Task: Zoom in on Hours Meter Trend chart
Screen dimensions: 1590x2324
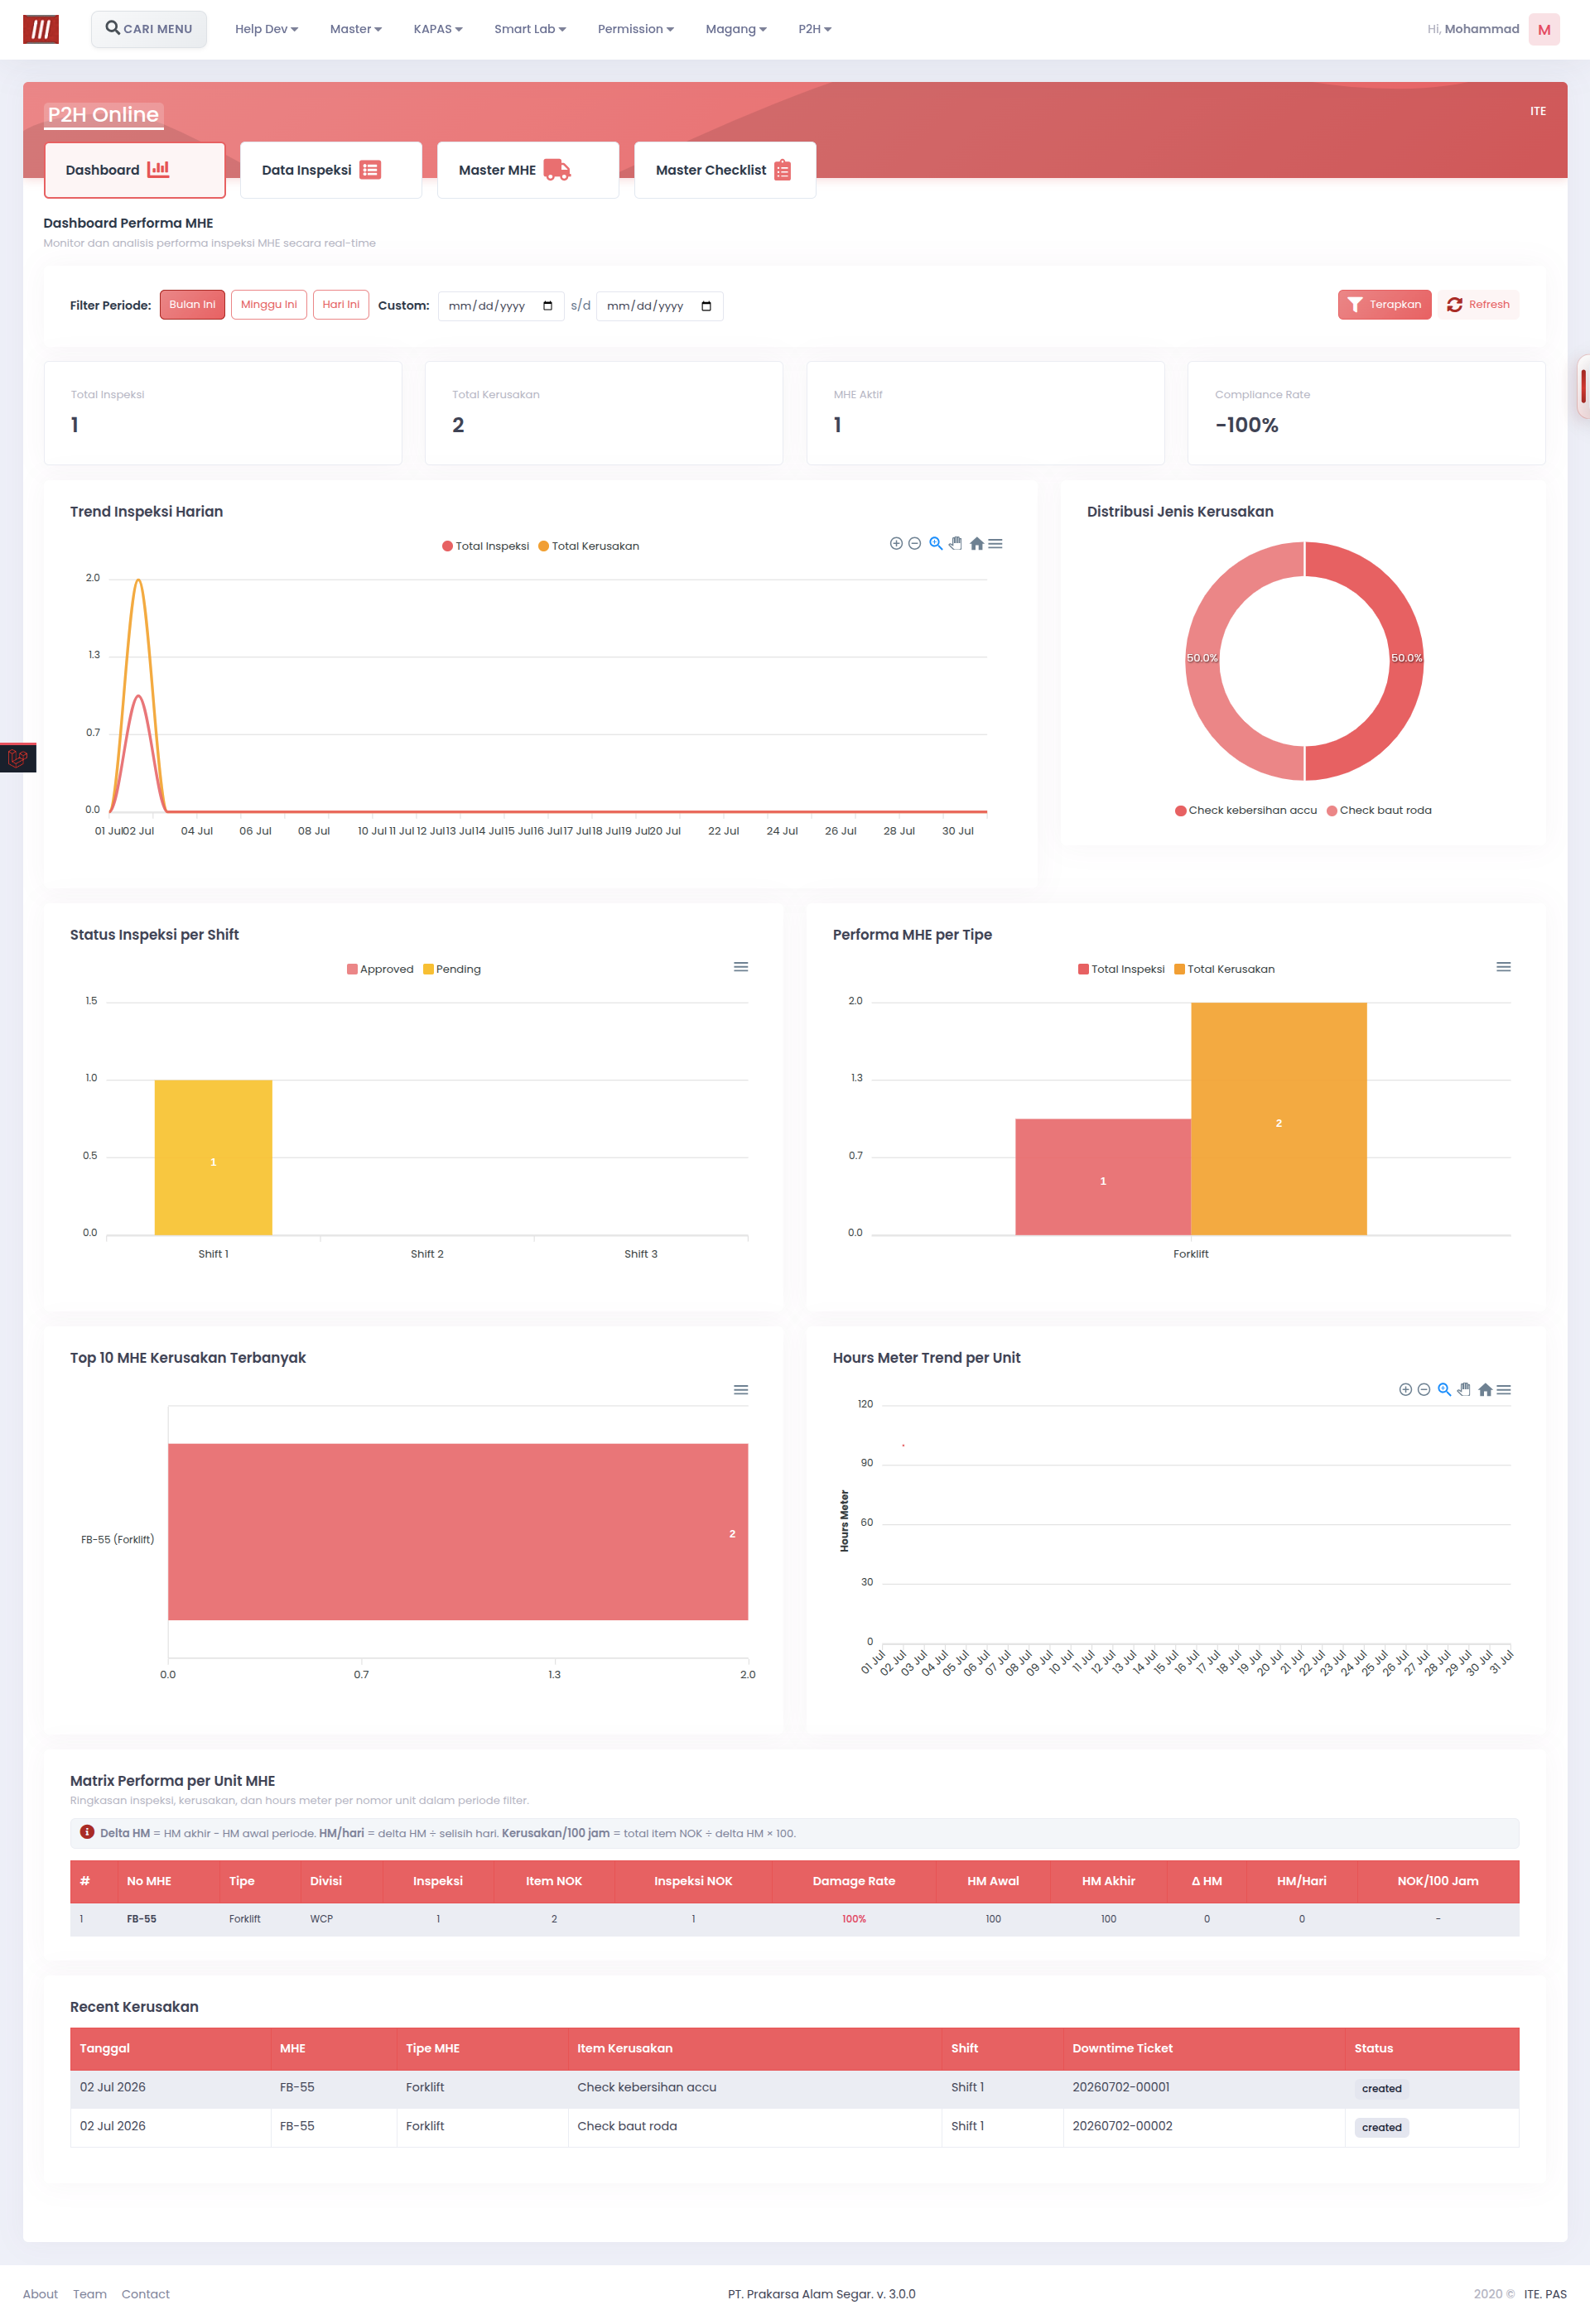Action: 1405,1390
